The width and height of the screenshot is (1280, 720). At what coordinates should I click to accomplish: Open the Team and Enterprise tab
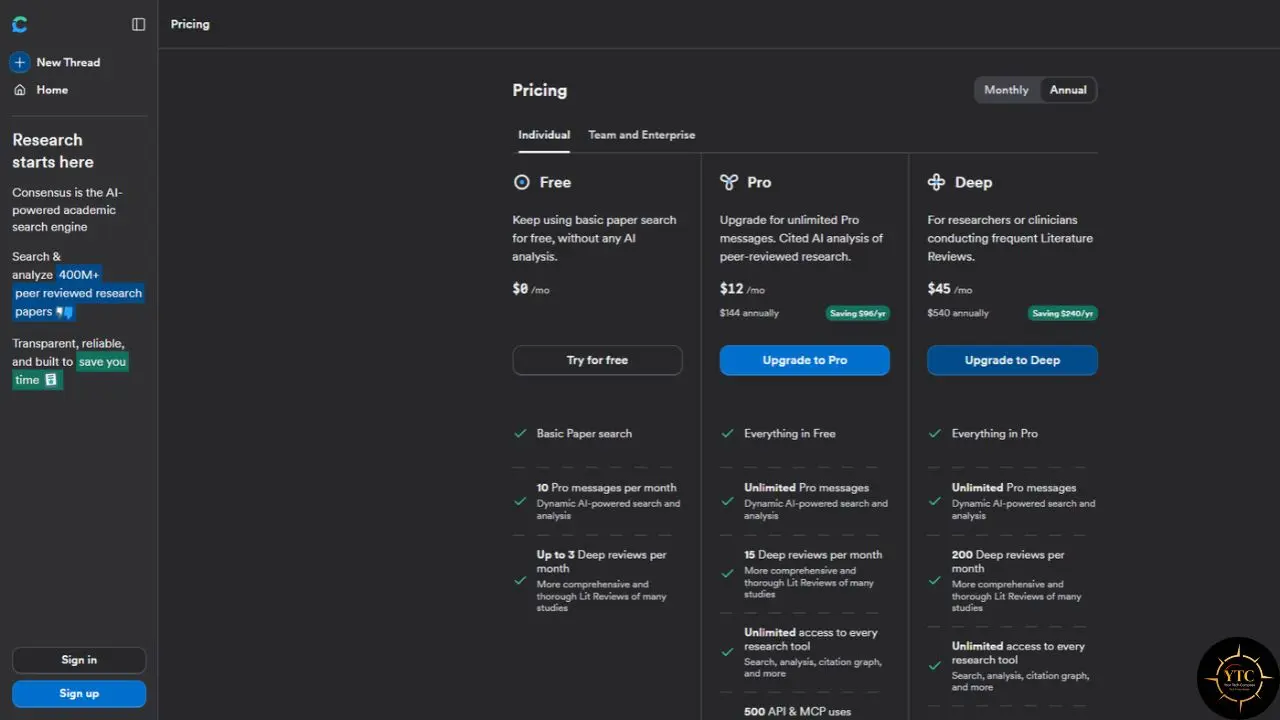(x=642, y=135)
